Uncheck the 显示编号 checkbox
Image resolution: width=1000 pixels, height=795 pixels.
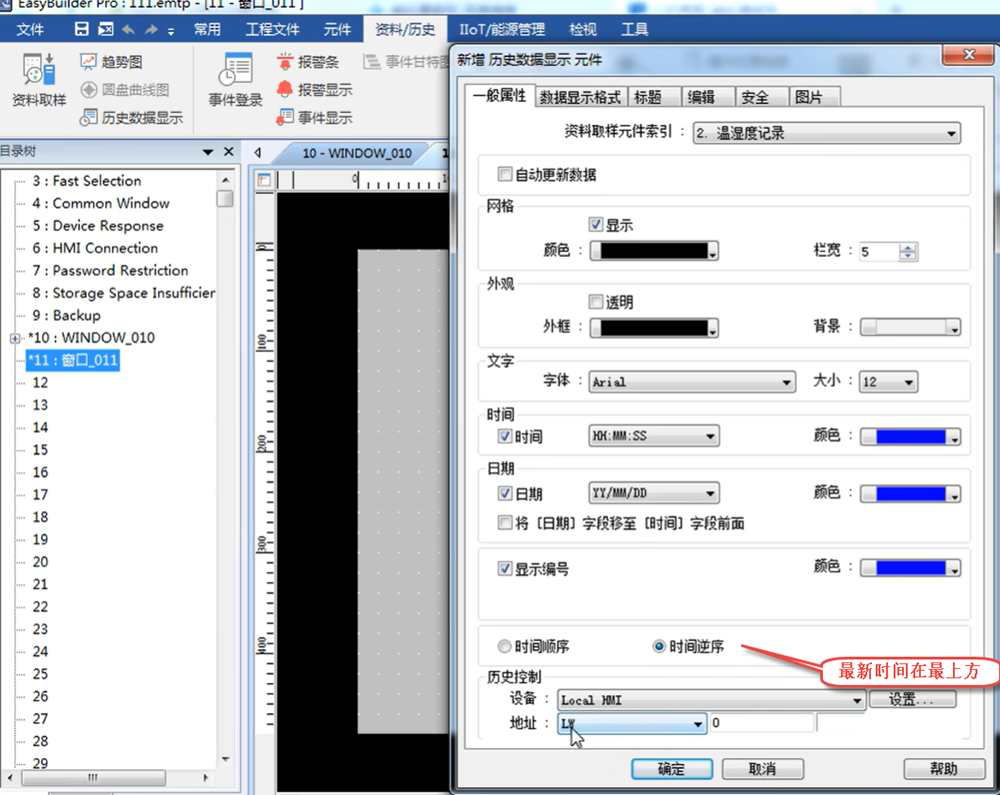[x=506, y=569]
